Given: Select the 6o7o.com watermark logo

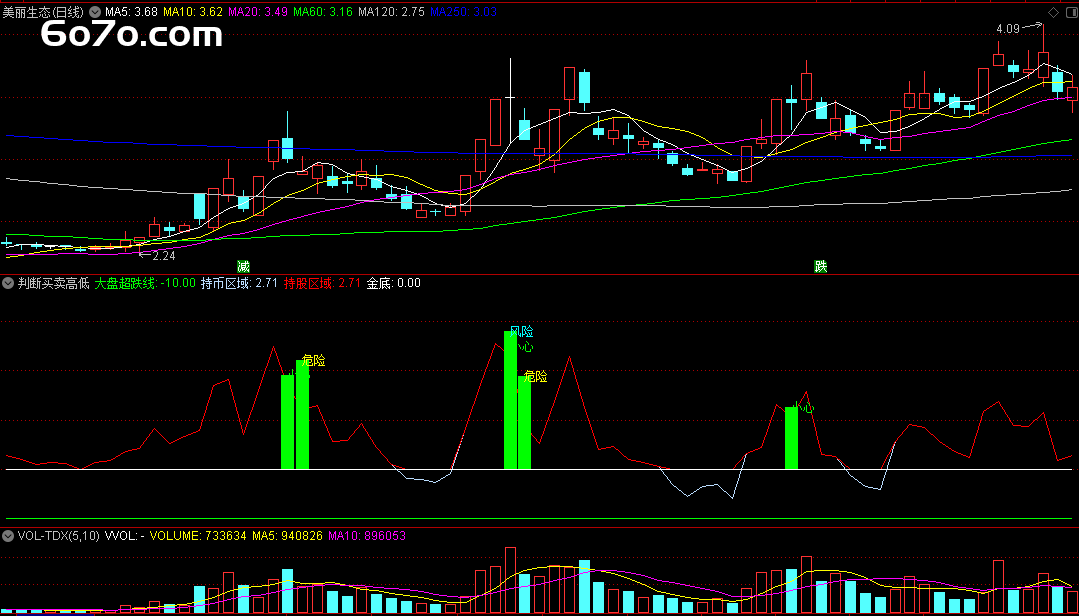Looking at the screenshot, I should (131, 37).
